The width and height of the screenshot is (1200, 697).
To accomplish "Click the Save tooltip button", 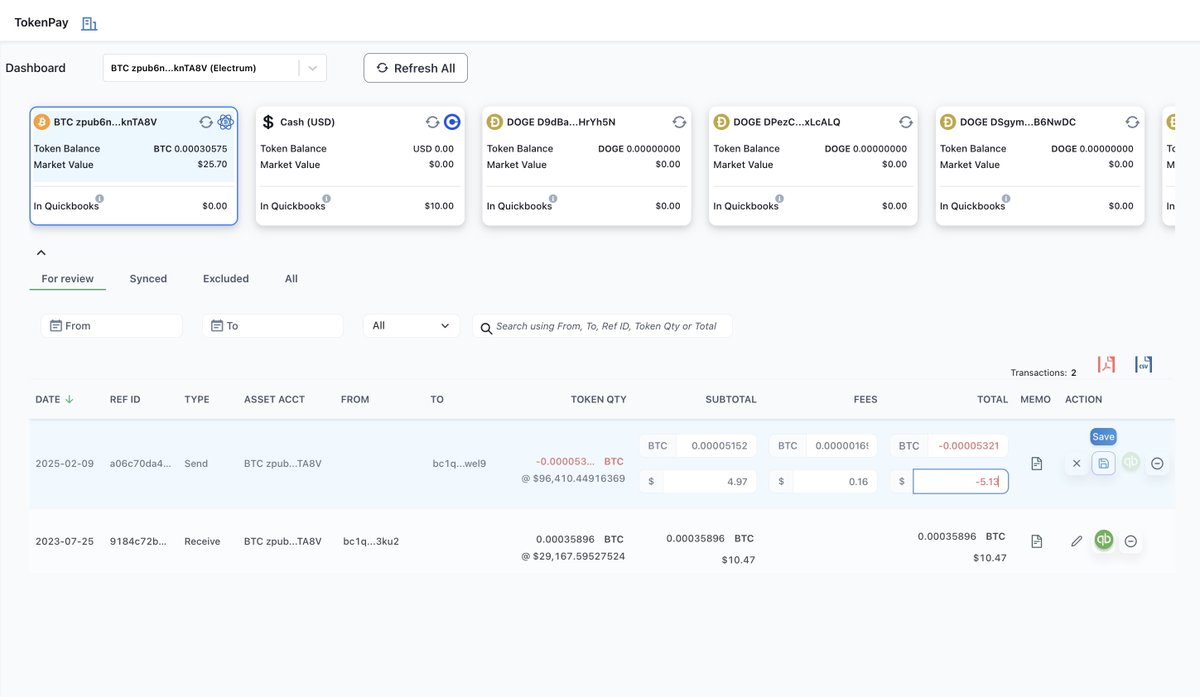I will coord(1103,437).
